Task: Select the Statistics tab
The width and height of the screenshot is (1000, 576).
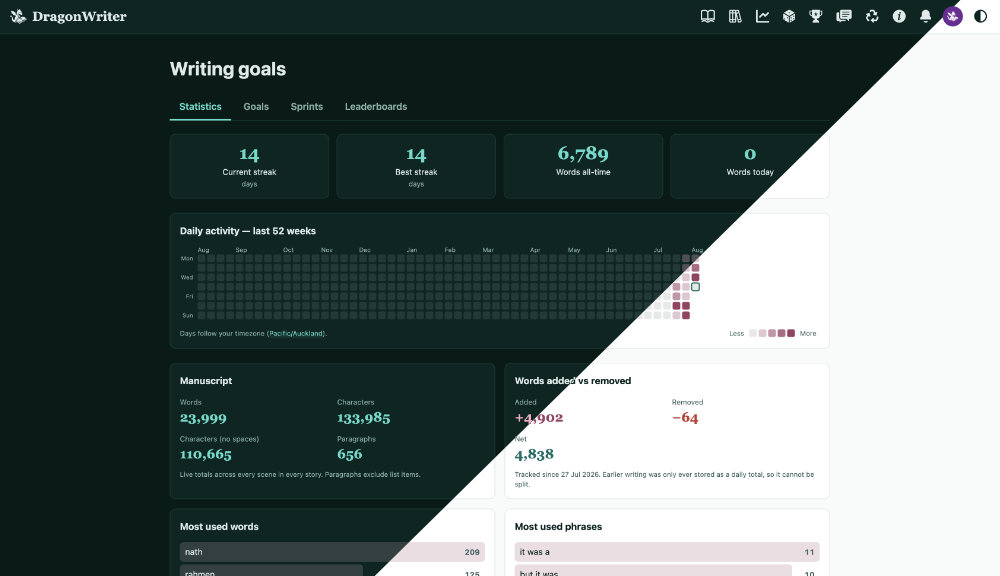Action: [x=200, y=107]
